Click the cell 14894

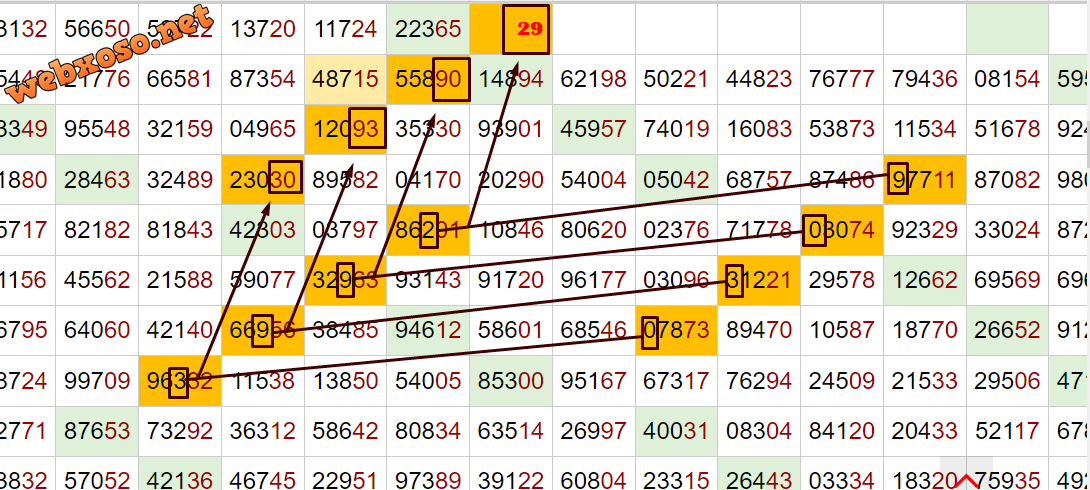point(511,79)
